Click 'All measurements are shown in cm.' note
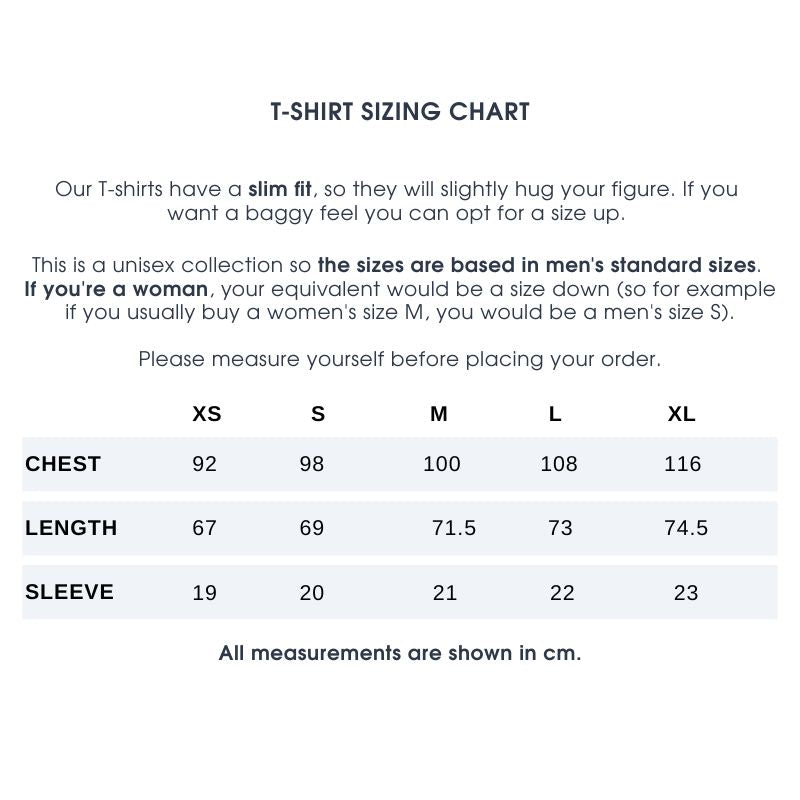Image resolution: width=800 pixels, height=800 pixels. pyautogui.click(x=400, y=654)
